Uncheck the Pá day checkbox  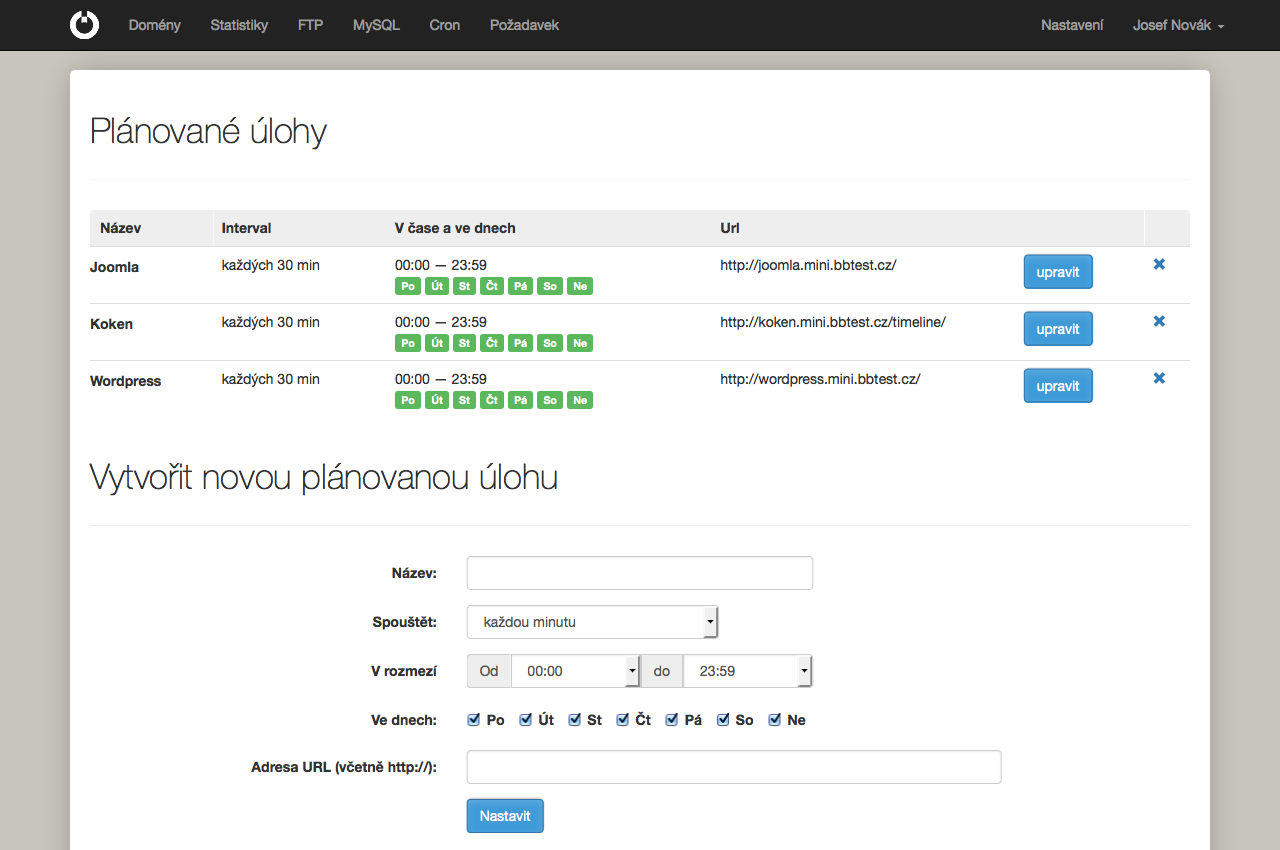coord(672,720)
